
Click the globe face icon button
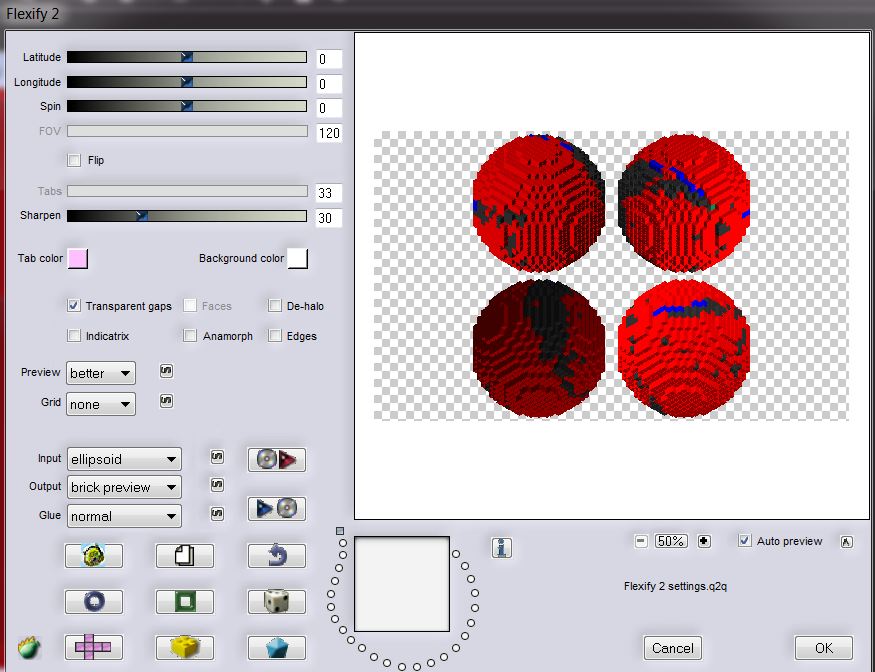(94, 556)
